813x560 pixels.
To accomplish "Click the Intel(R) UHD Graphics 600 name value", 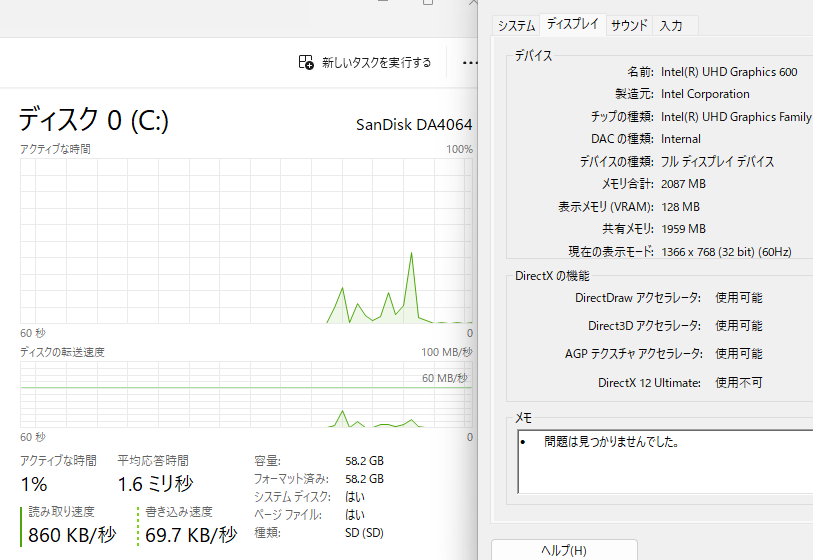I will [x=729, y=72].
